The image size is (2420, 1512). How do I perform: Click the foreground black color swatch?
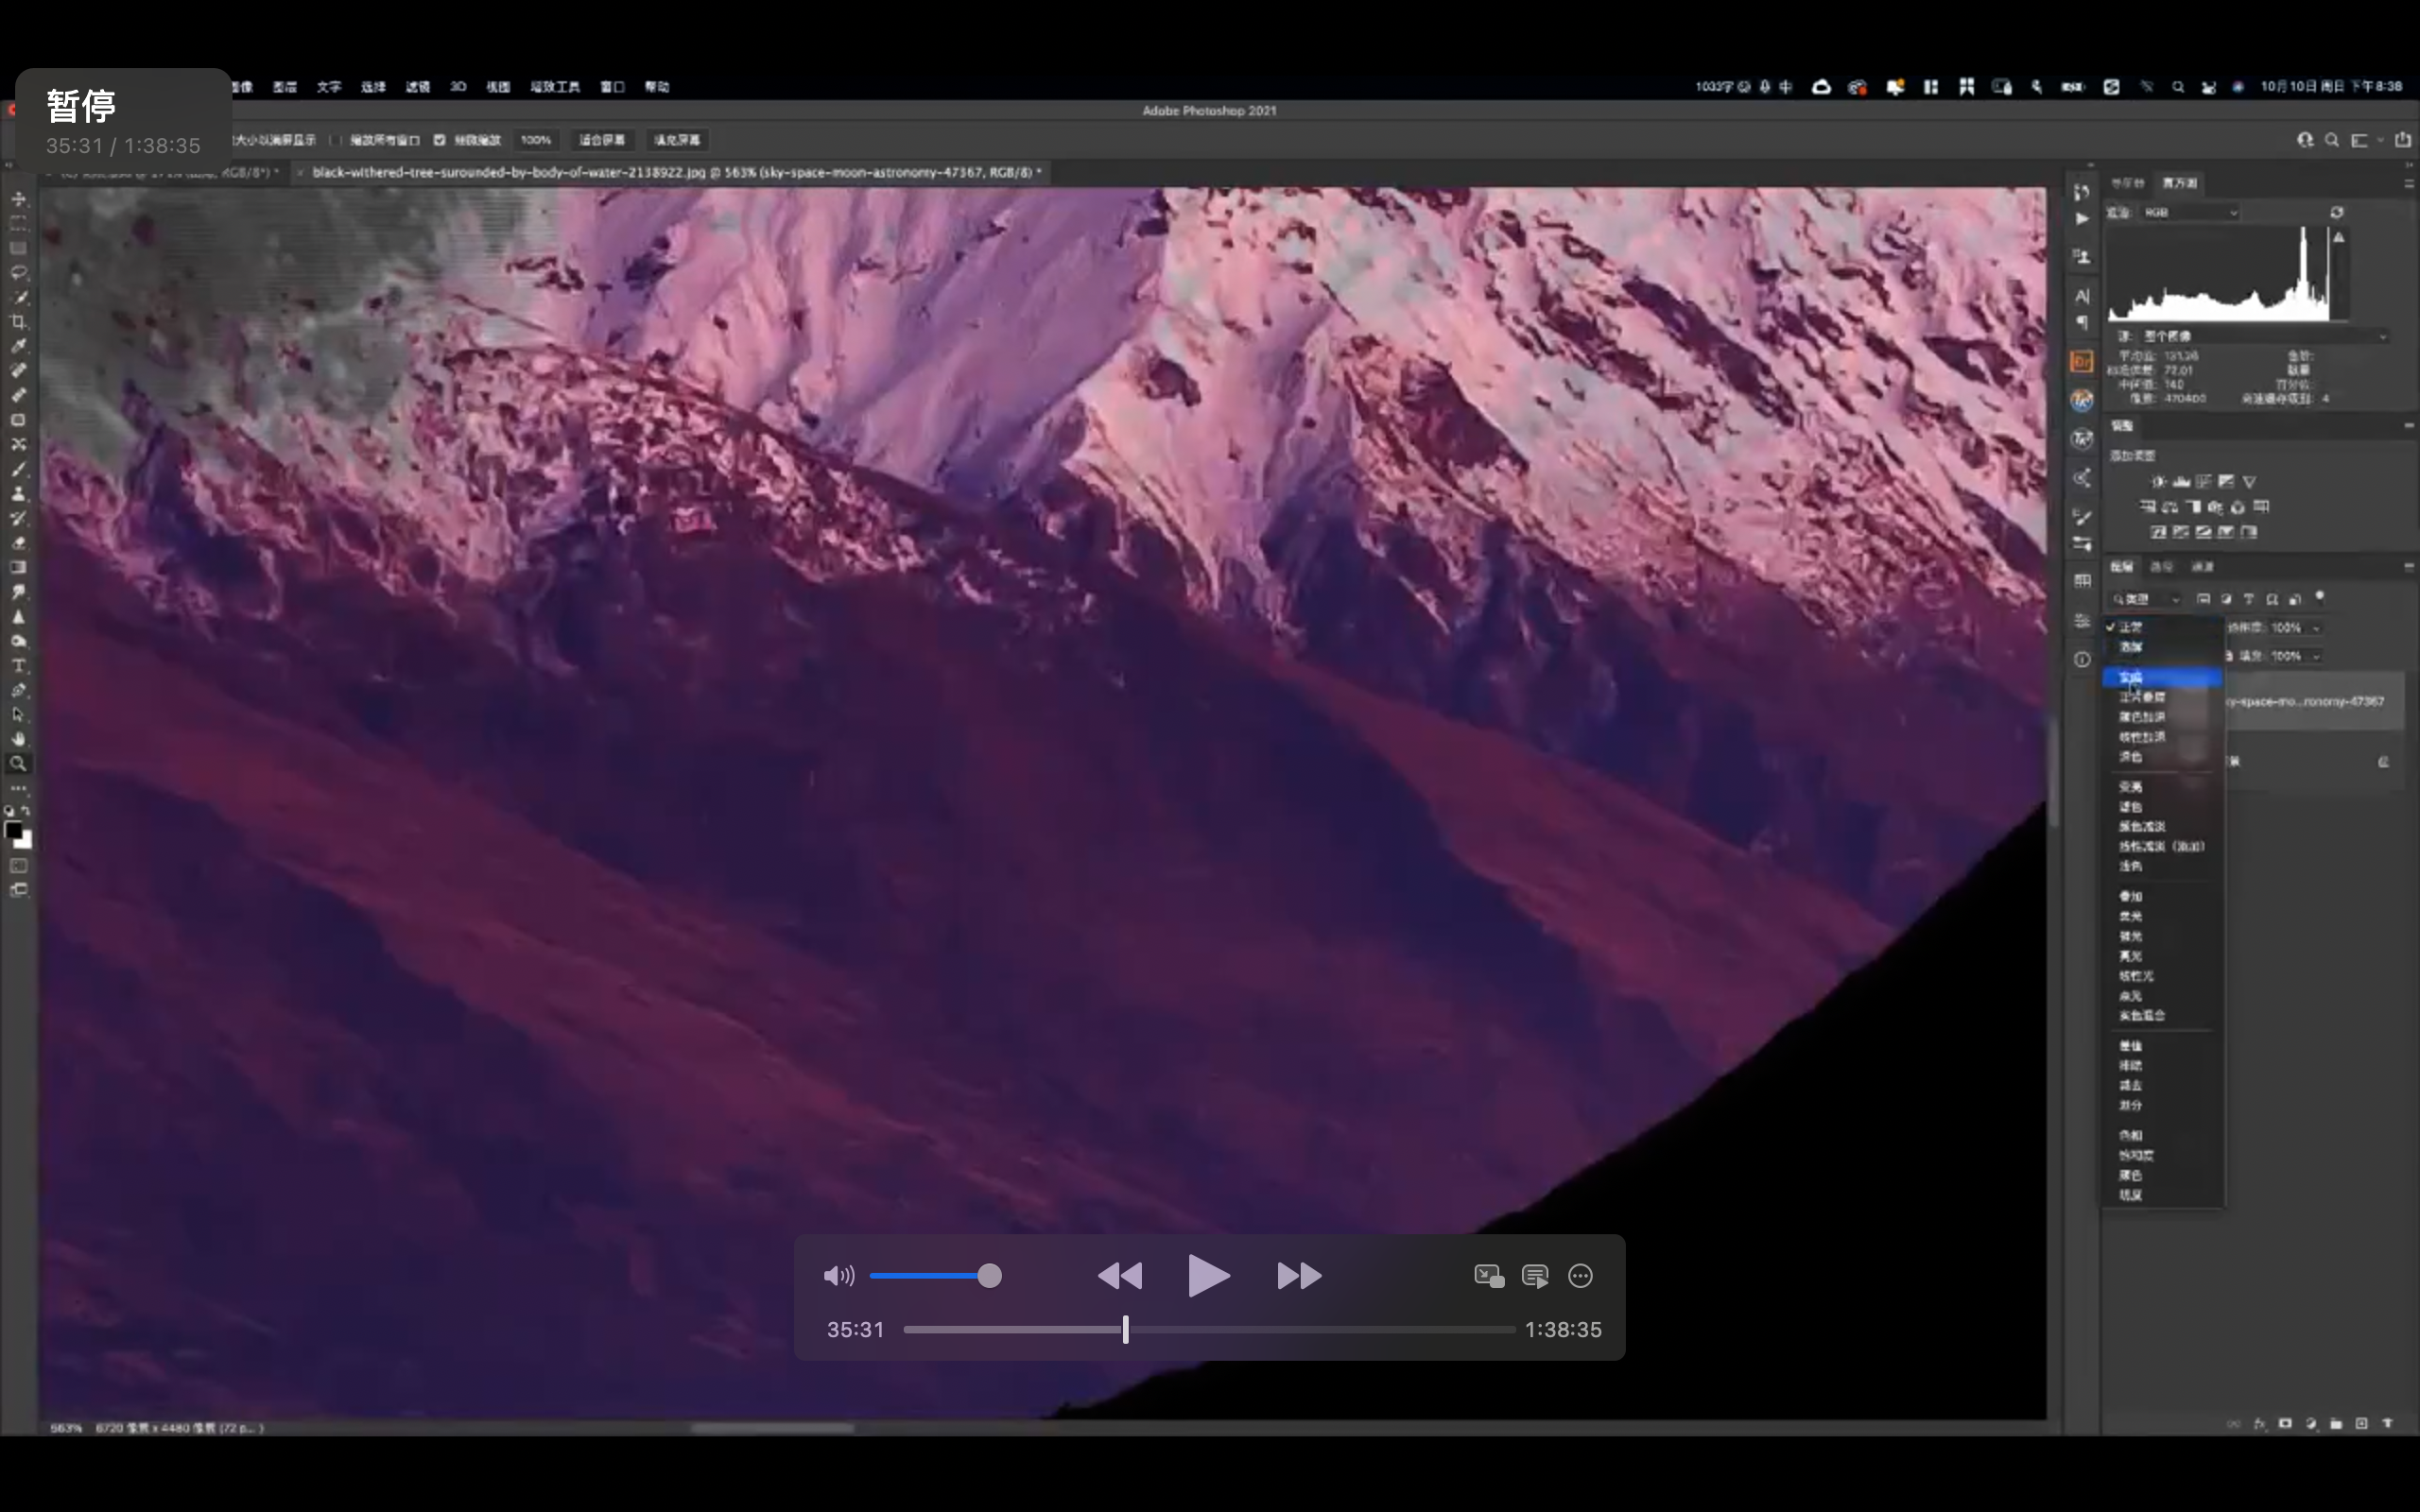(x=14, y=831)
